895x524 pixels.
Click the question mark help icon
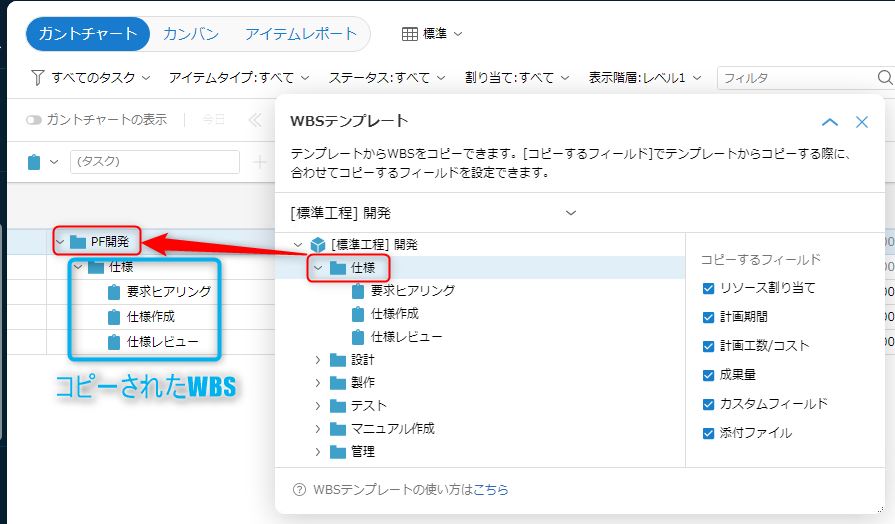299,490
